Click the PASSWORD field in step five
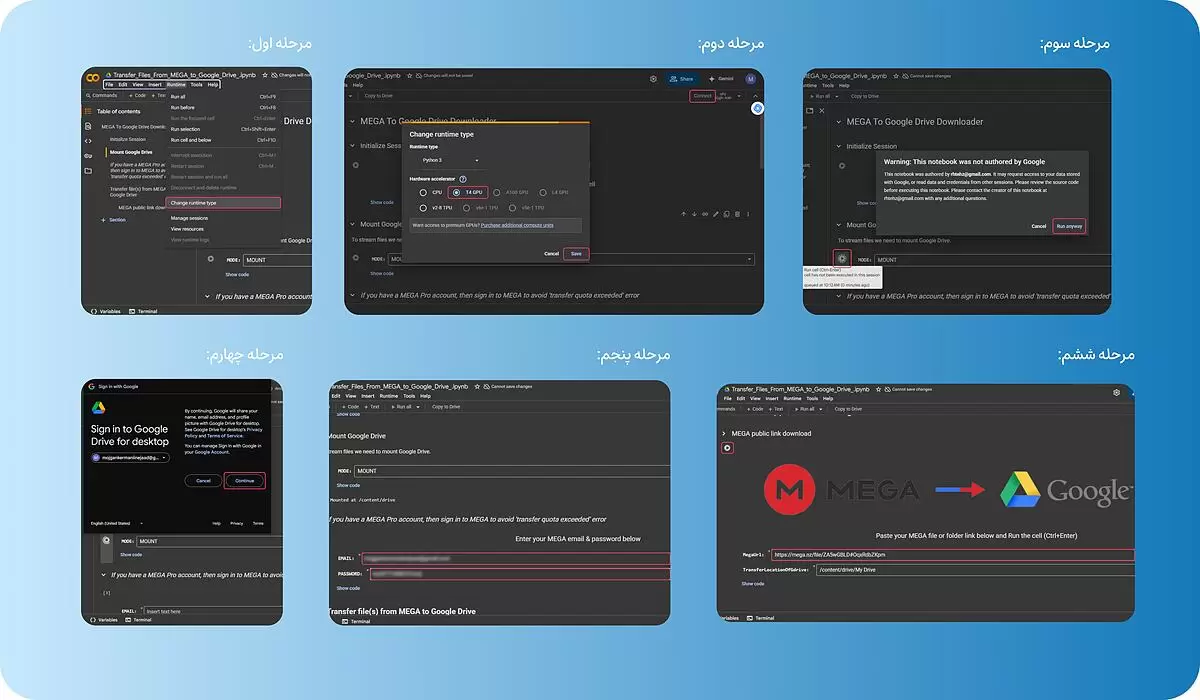This screenshot has width=1200, height=700. point(518,574)
